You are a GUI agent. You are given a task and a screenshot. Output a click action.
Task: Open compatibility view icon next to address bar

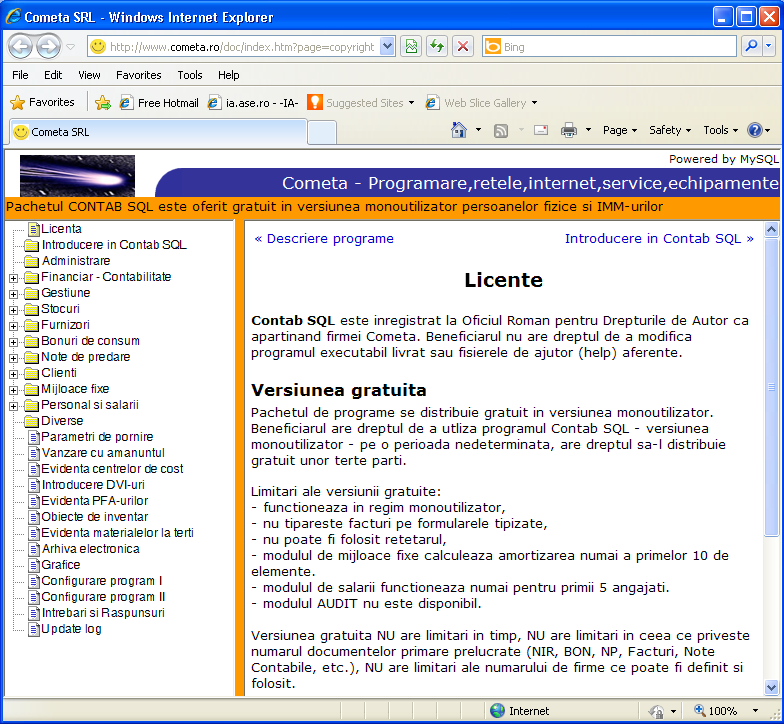411,46
